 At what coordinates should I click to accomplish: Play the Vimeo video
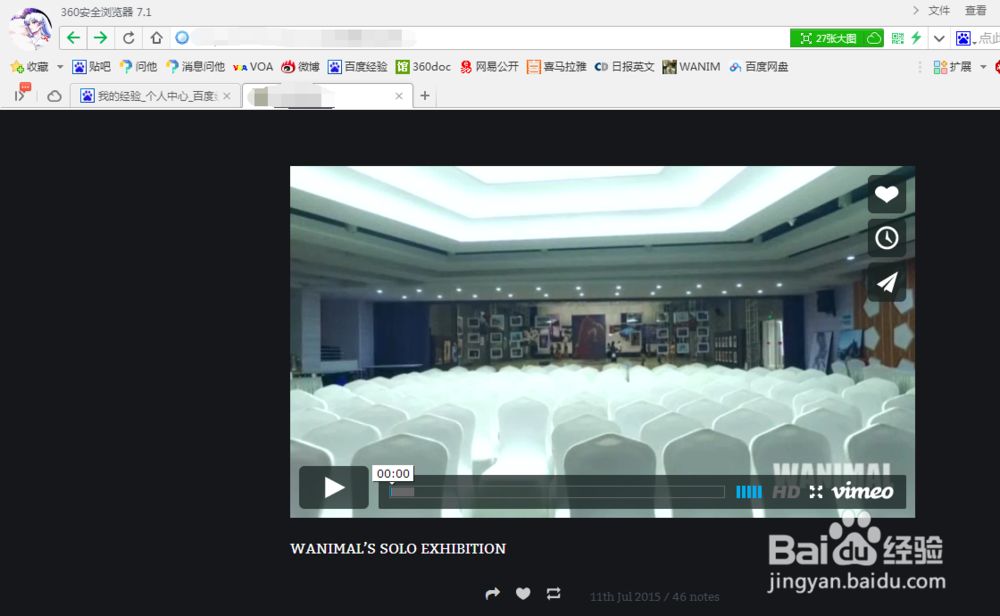click(334, 487)
